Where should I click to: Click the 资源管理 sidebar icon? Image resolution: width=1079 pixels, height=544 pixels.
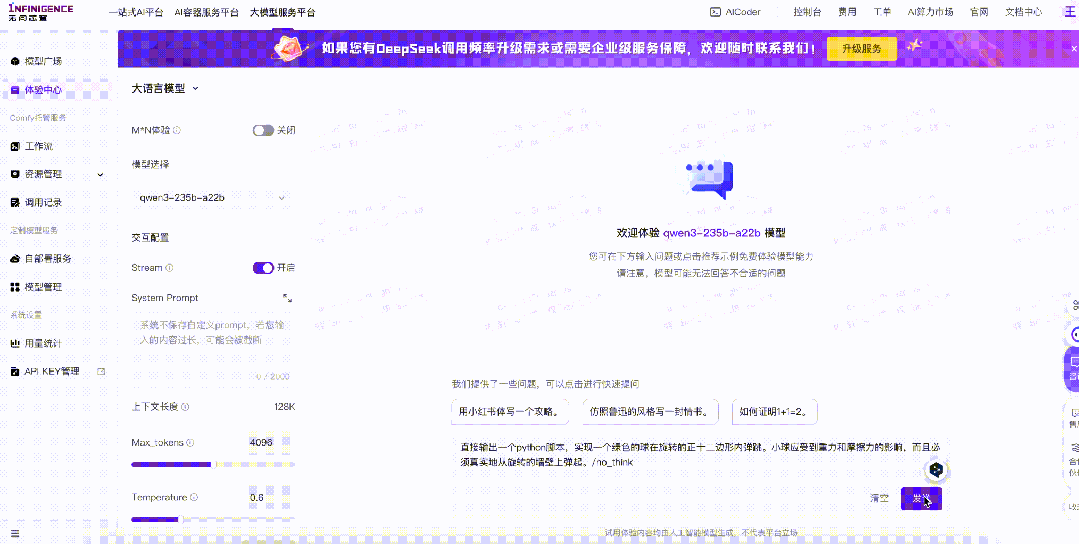pos(15,174)
